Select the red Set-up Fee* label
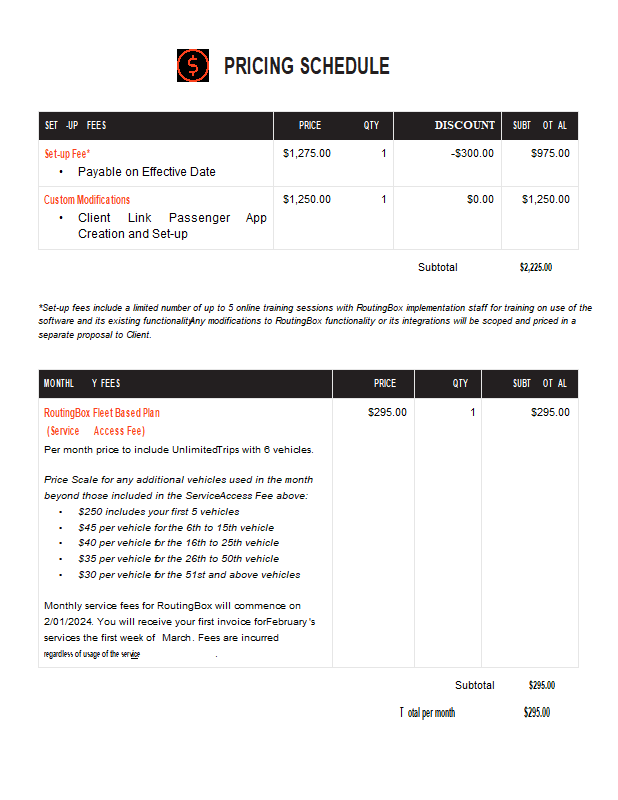The image size is (618, 800). [x=67, y=154]
